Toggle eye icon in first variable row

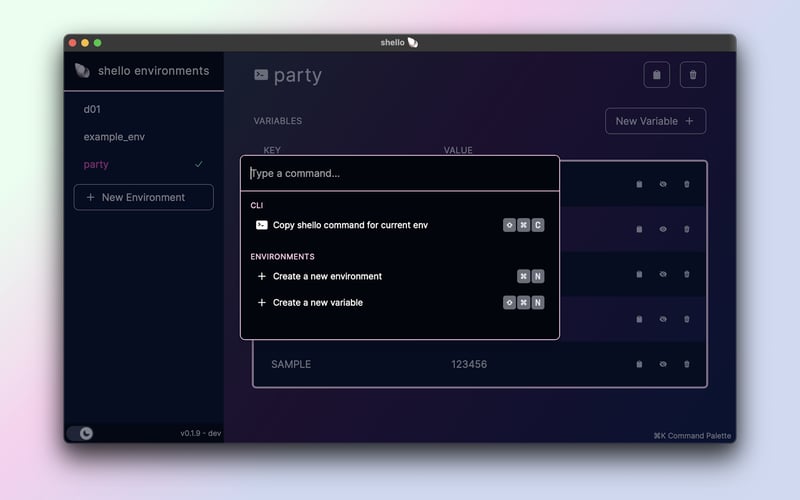click(x=663, y=184)
